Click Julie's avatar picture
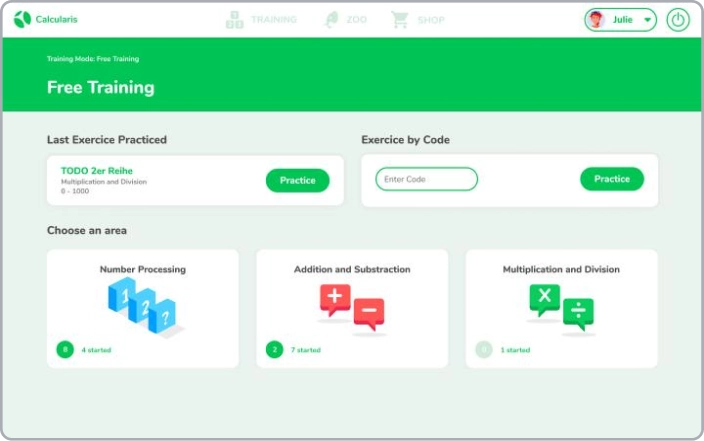This screenshot has height=441, width=704. tap(597, 20)
